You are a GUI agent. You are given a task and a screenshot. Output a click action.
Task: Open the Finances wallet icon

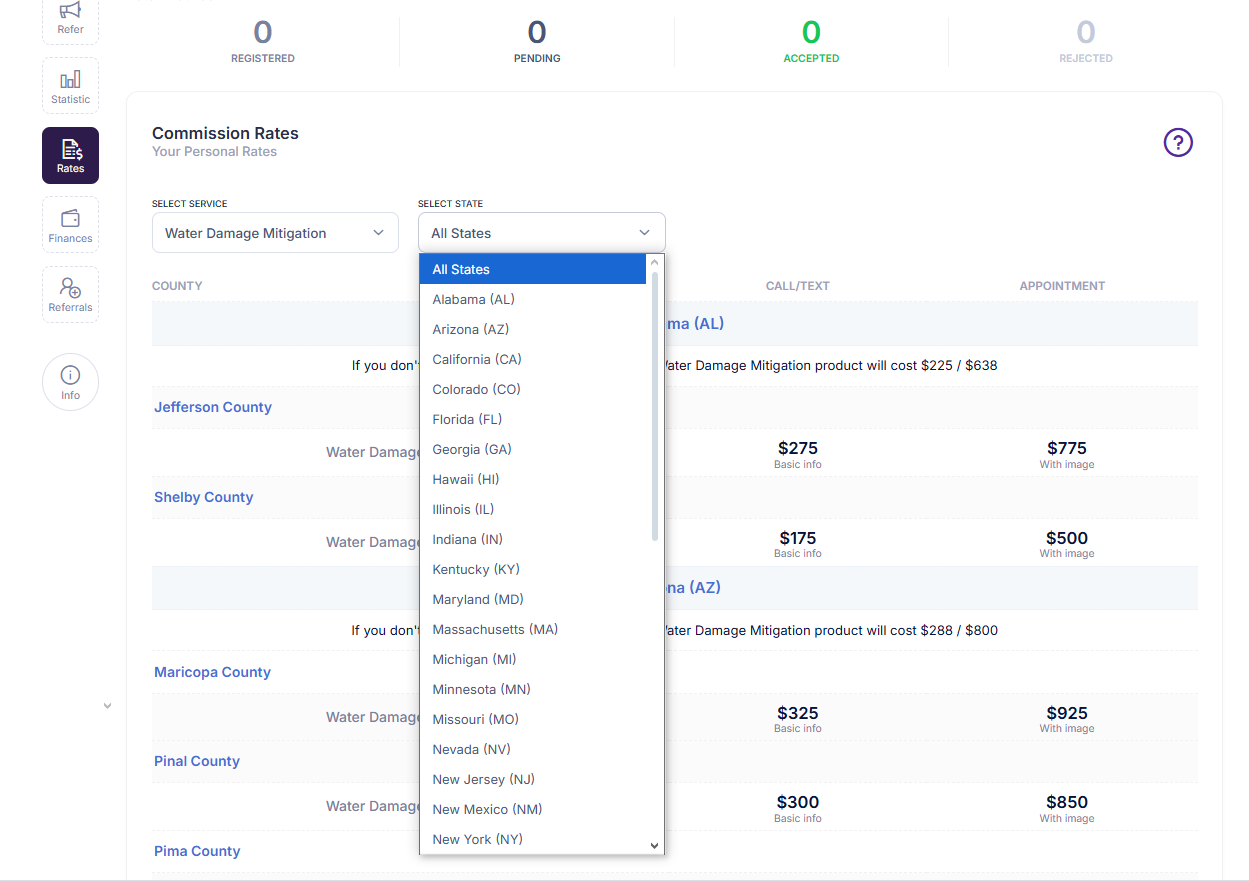[70, 225]
